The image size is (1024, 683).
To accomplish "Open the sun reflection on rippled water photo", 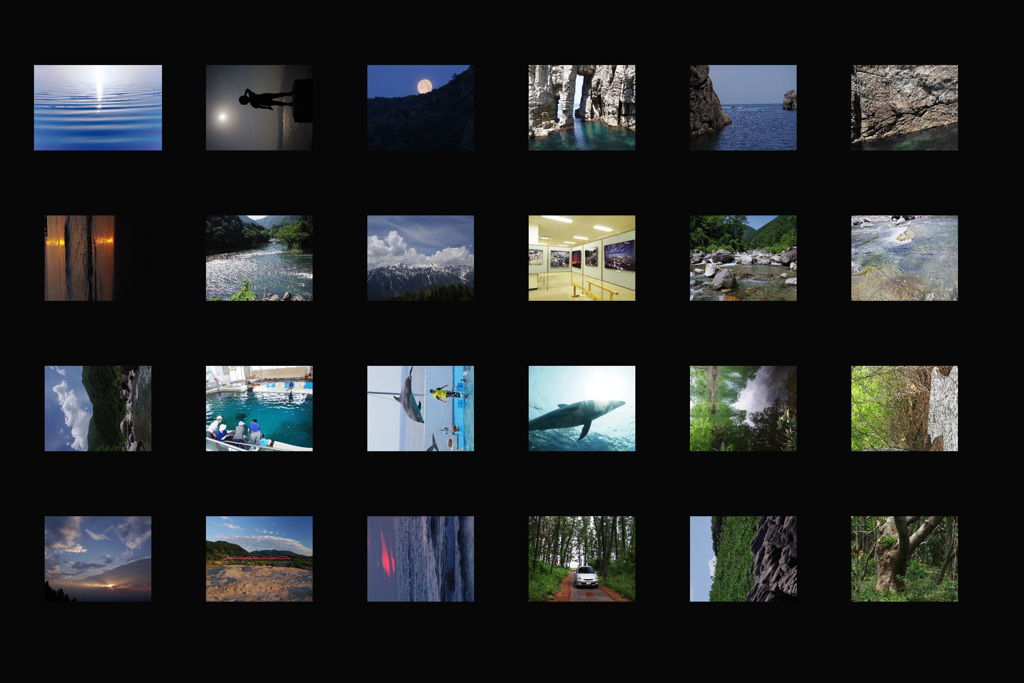I will (x=97, y=108).
